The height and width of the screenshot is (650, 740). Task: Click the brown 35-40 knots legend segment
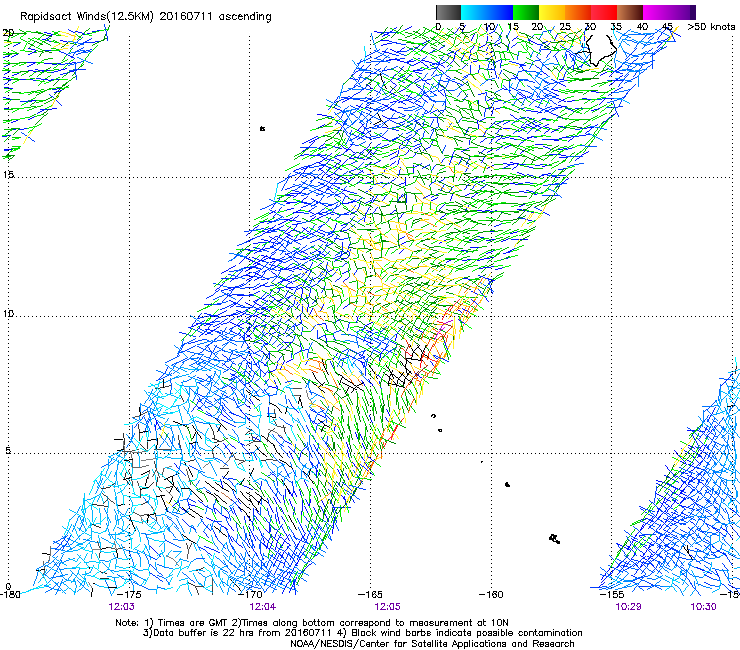click(x=630, y=12)
